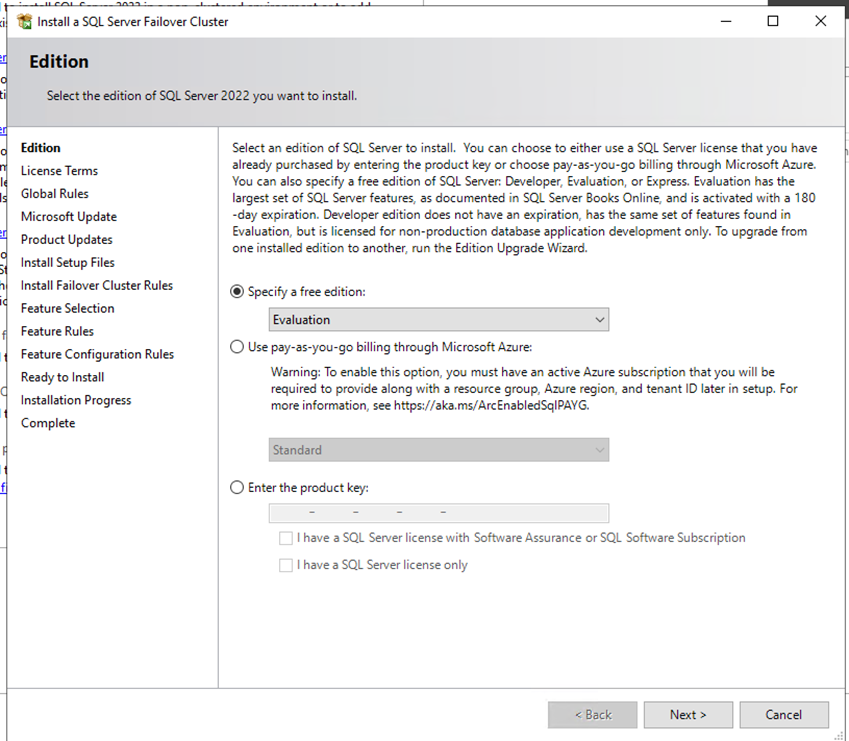The image size is (849, 741).
Task: Open the Ready to Install step
Action: click(x=62, y=378)
